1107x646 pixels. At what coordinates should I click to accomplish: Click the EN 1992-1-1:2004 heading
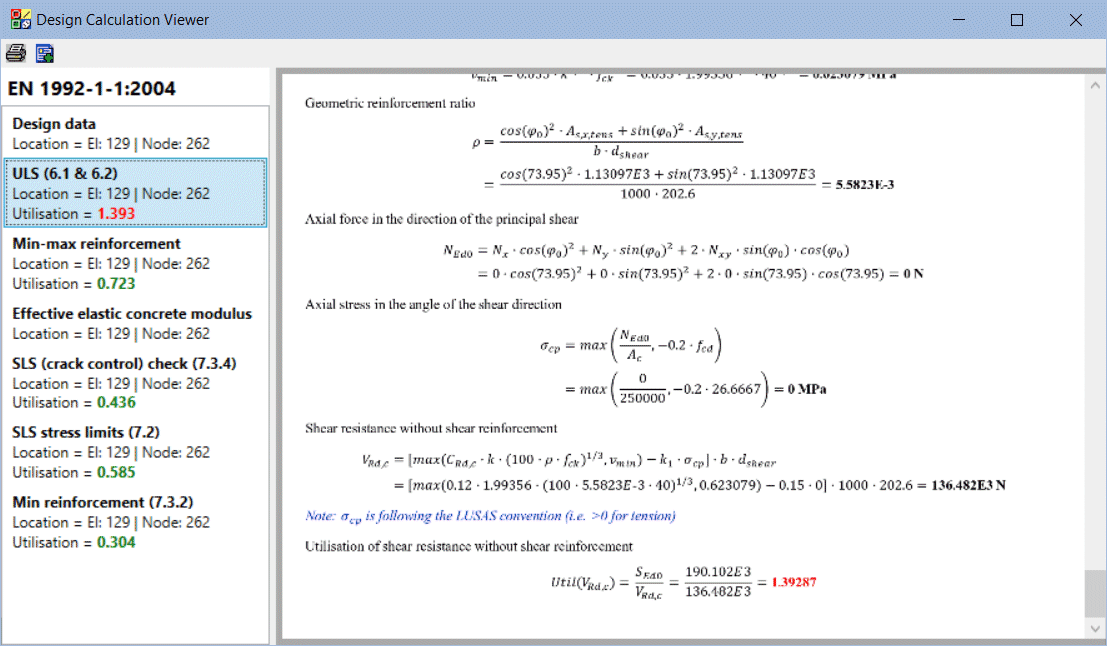[x=92, y=89]
